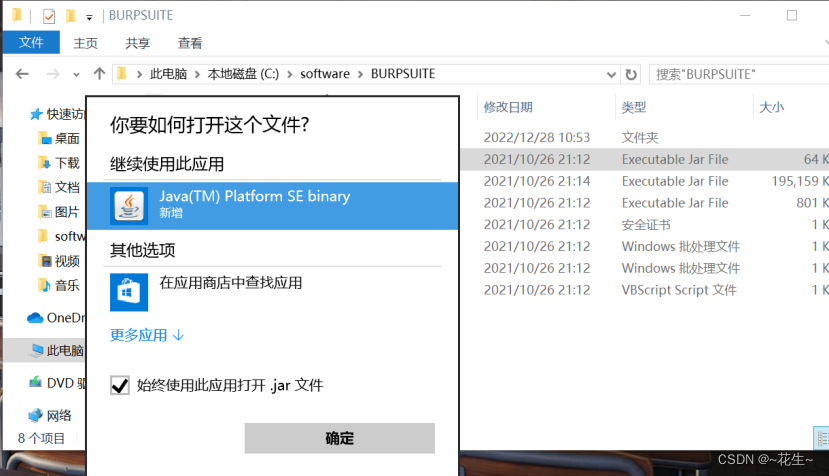Viewport: 829px width, 476px height.
Task: Open 文档 folder in sidebar
Action: pyautogui.click(x=59, y=187)
